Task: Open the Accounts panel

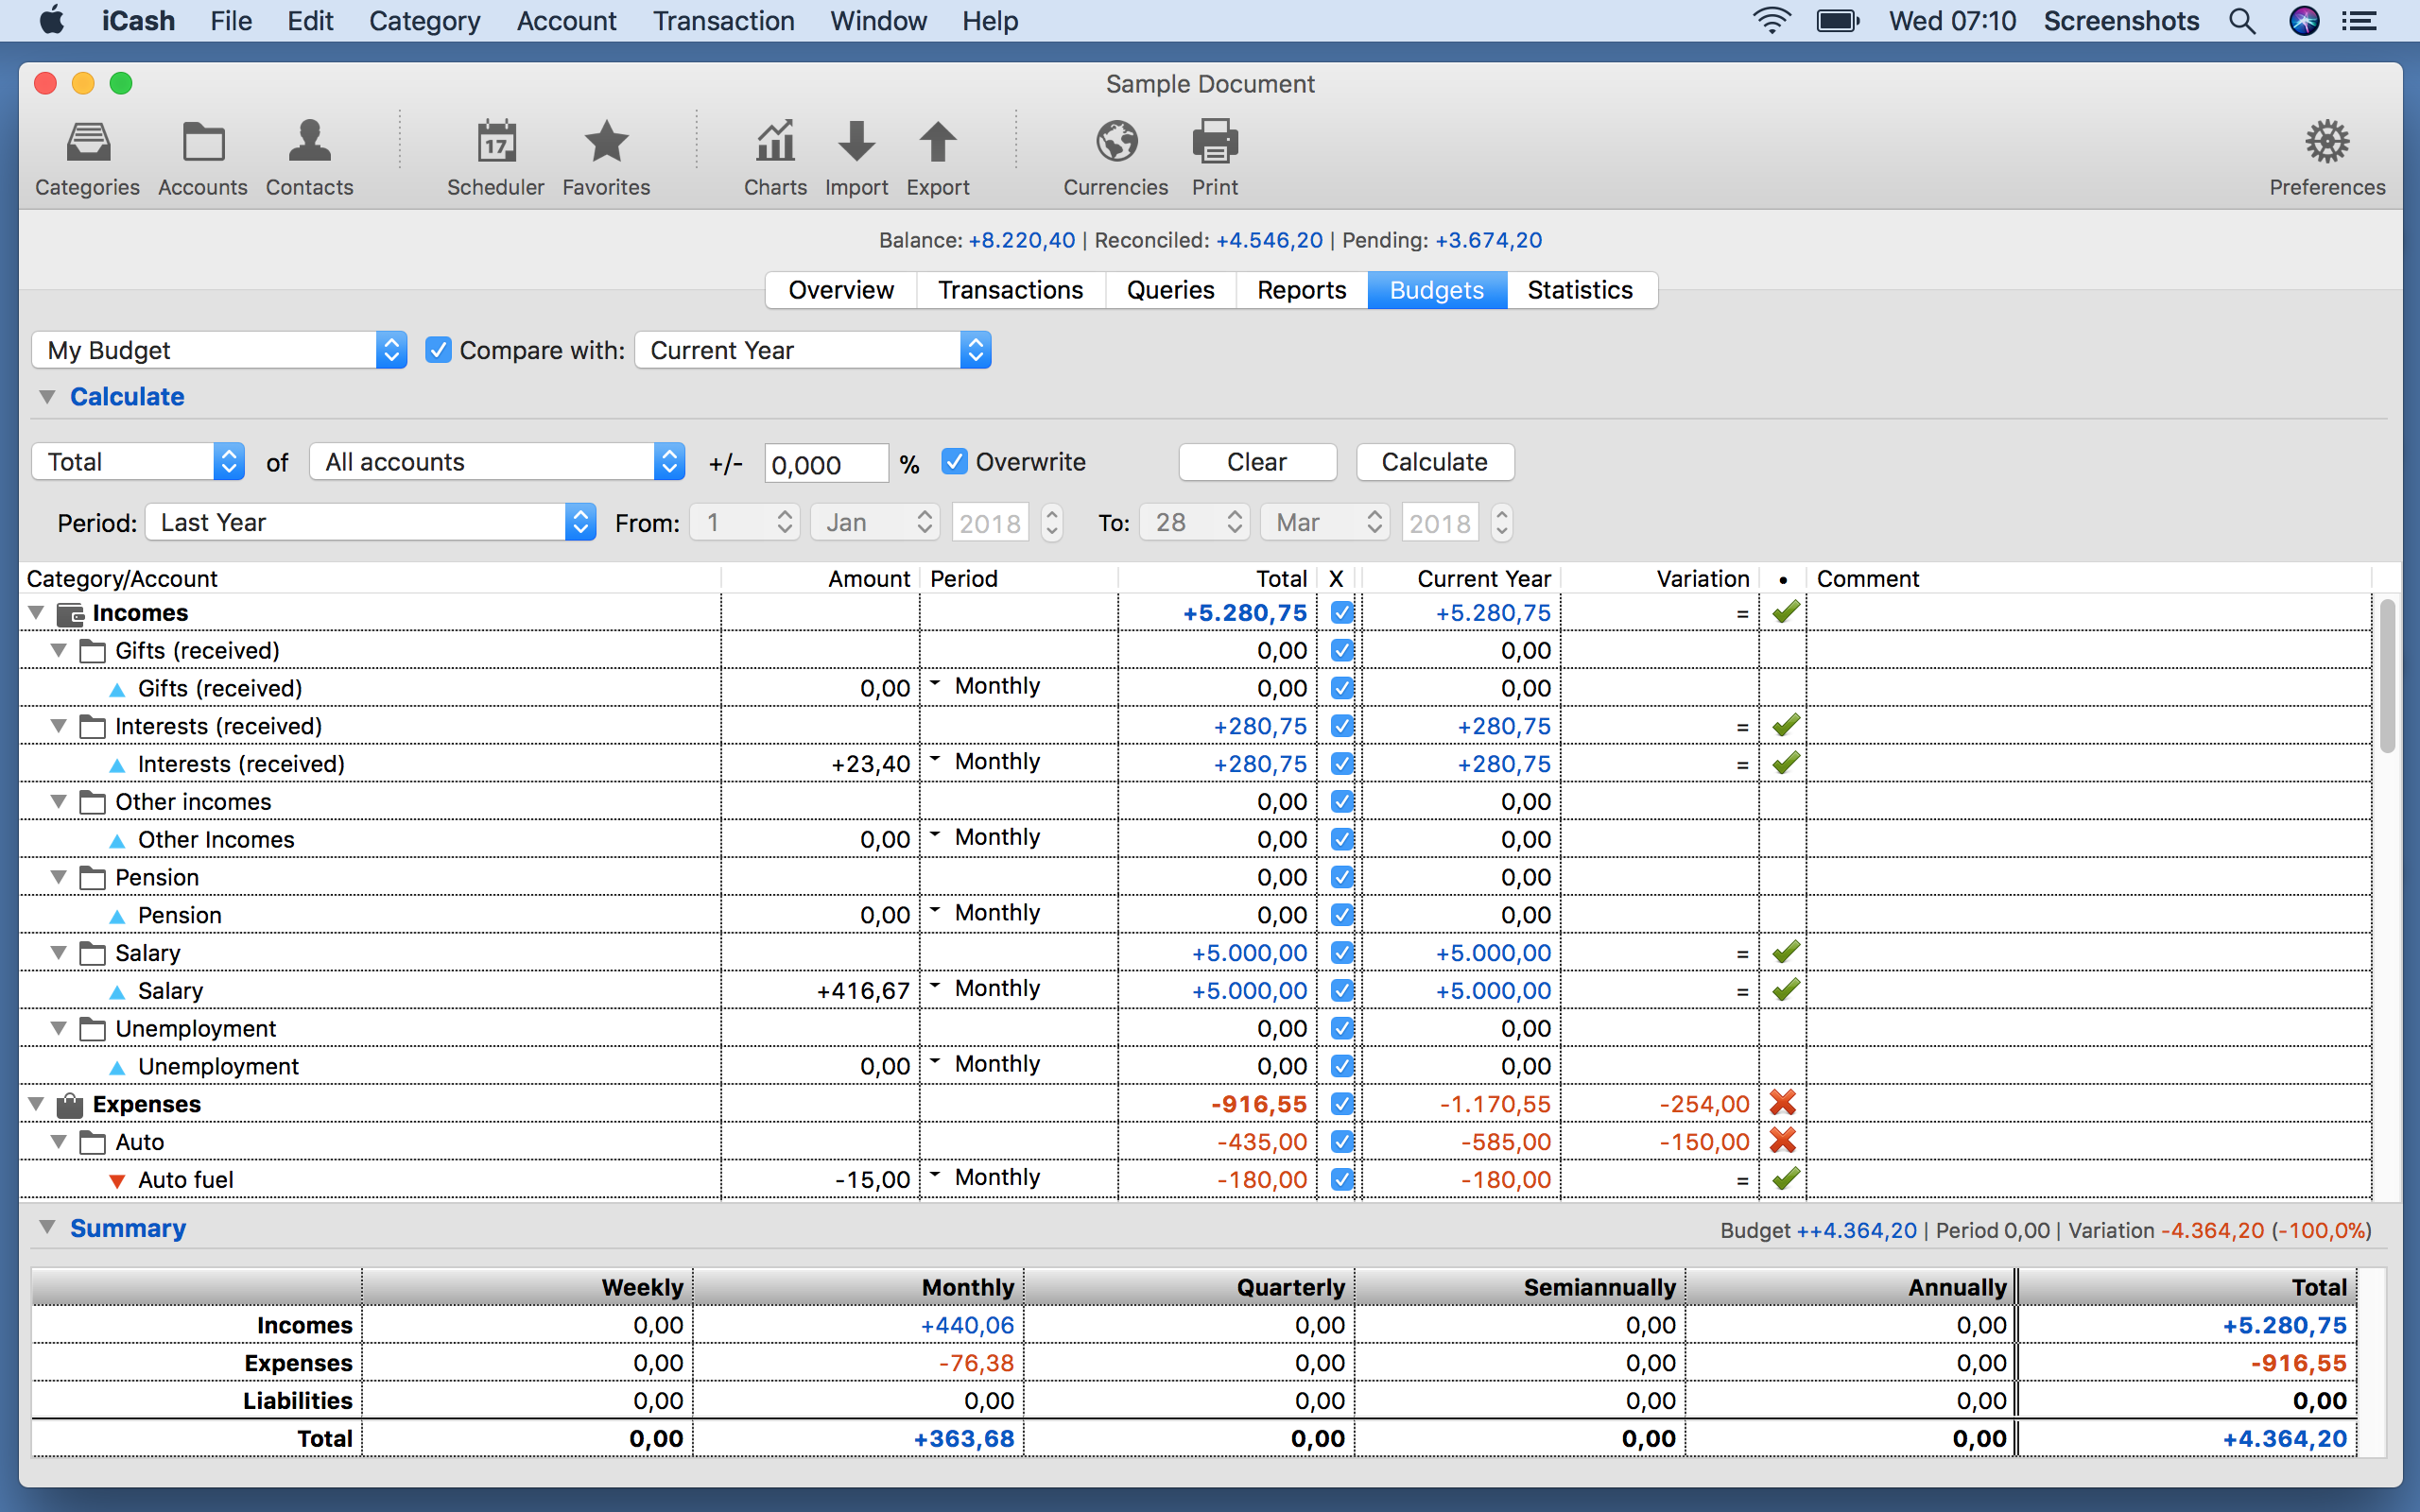Action: click(202, 155)
